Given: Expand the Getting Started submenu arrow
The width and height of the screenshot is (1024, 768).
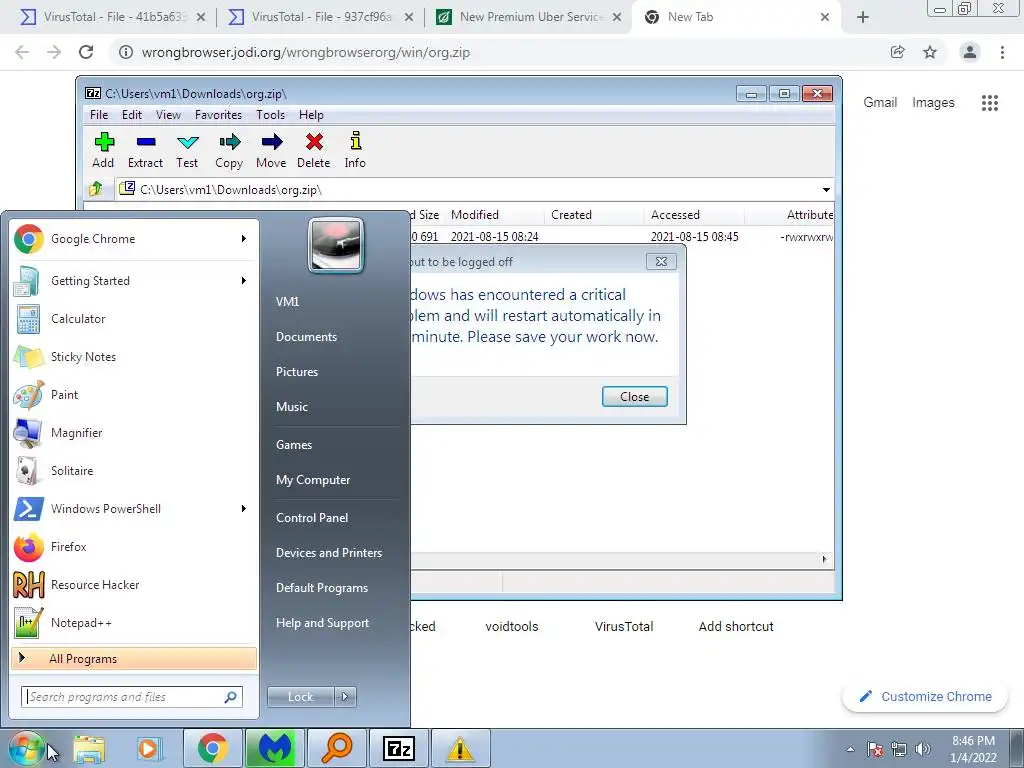Looking at the screenshot, I should tap(244, 281).
